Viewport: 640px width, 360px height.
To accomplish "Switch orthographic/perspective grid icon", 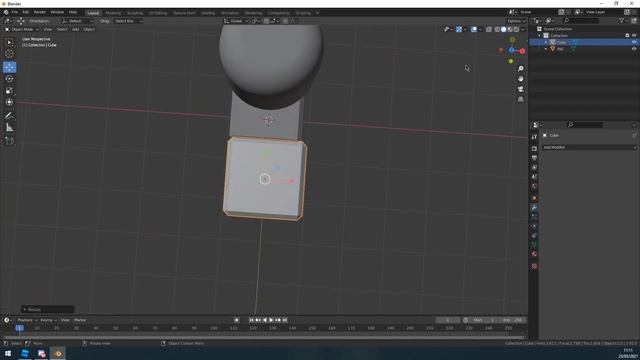I will (x=520, y=99).
